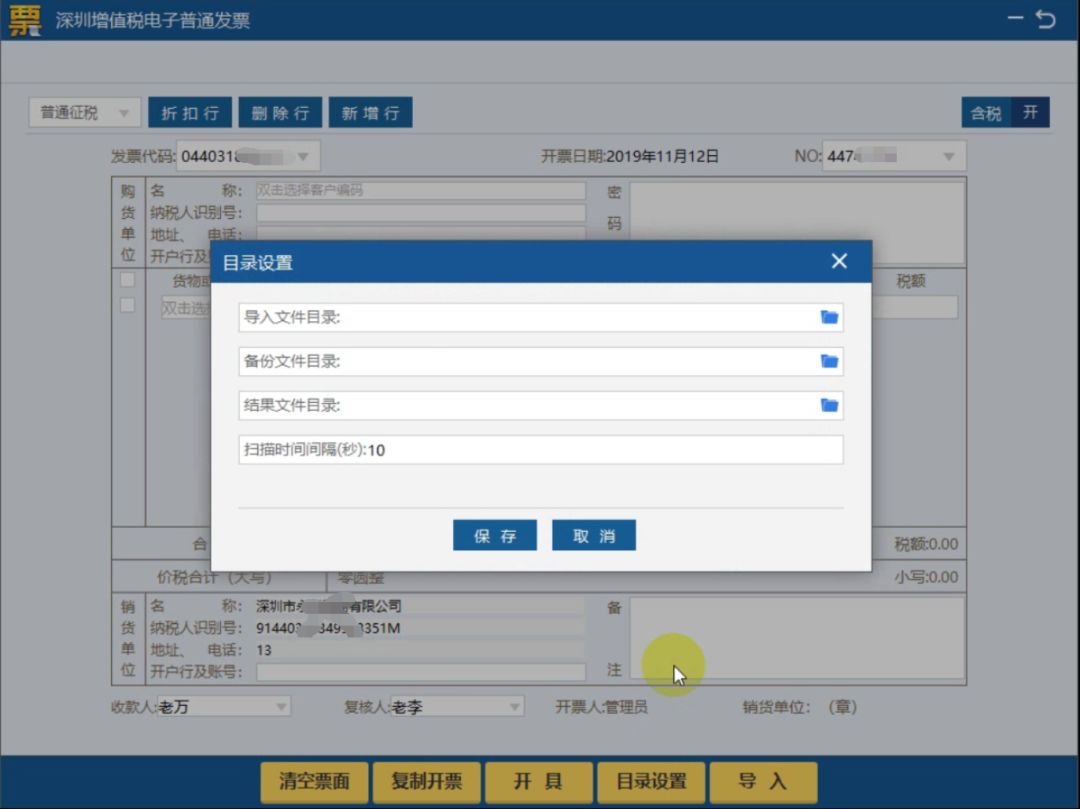Click the 开具 button
Viewport: 1080px width, 809px height.
539,781
